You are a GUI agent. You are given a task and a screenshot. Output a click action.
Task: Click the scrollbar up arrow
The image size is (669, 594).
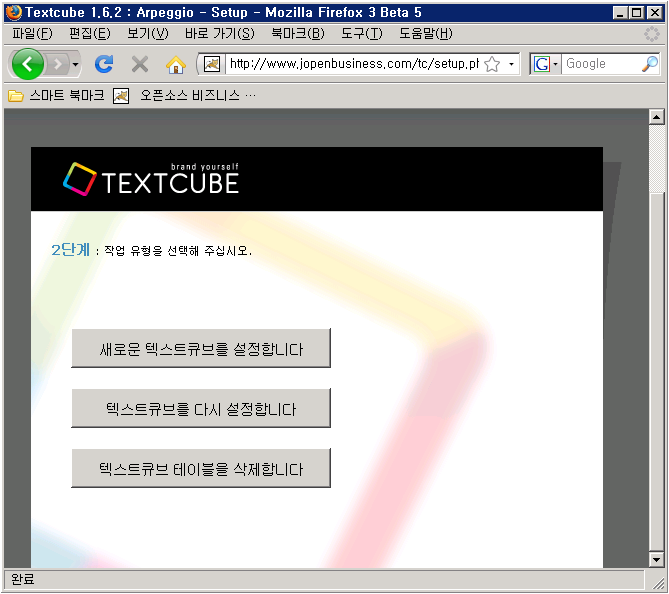[x=656, y=116]
